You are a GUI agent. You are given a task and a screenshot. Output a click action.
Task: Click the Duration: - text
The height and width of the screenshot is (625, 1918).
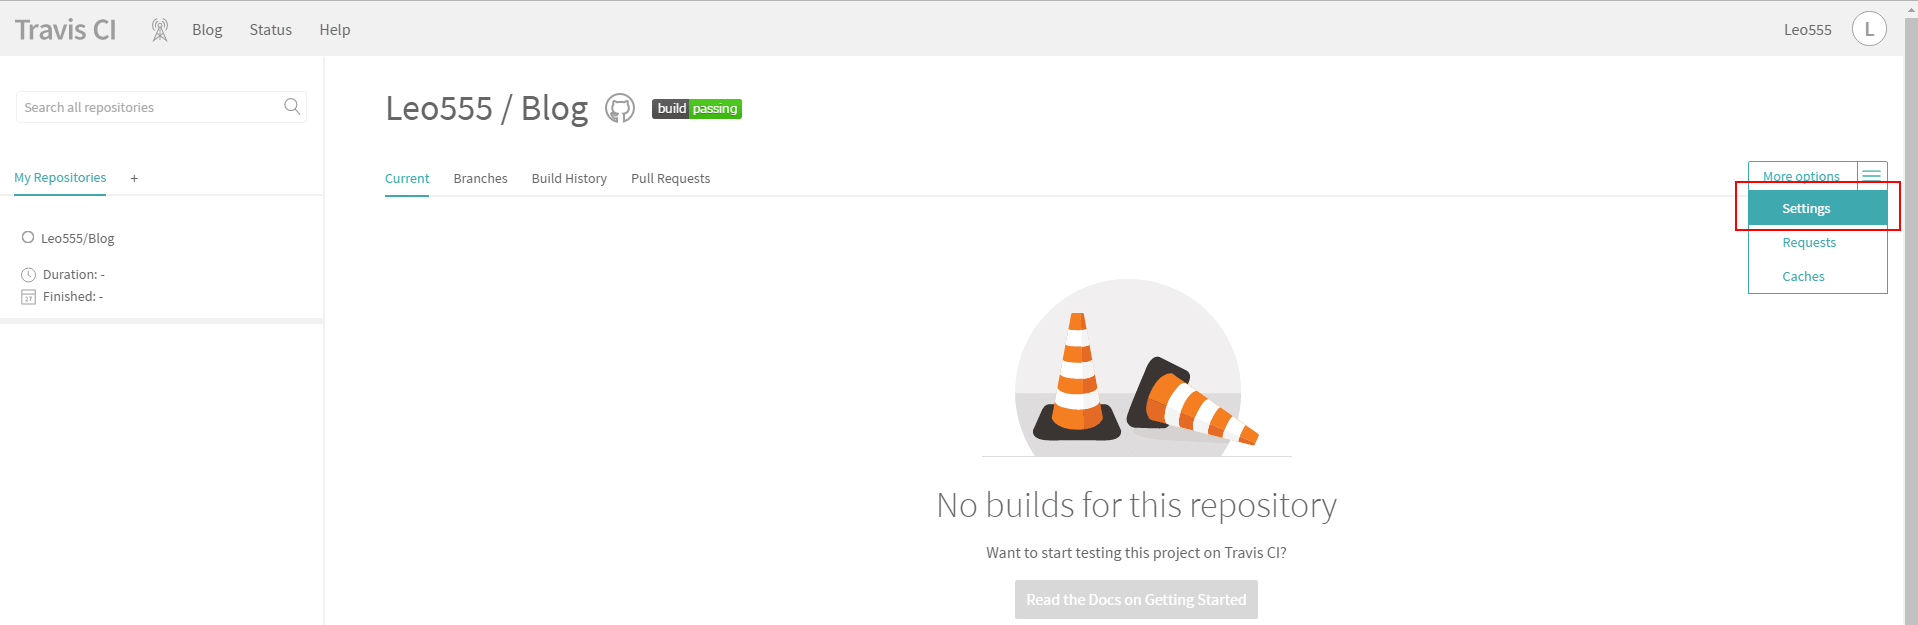point(74,274)
